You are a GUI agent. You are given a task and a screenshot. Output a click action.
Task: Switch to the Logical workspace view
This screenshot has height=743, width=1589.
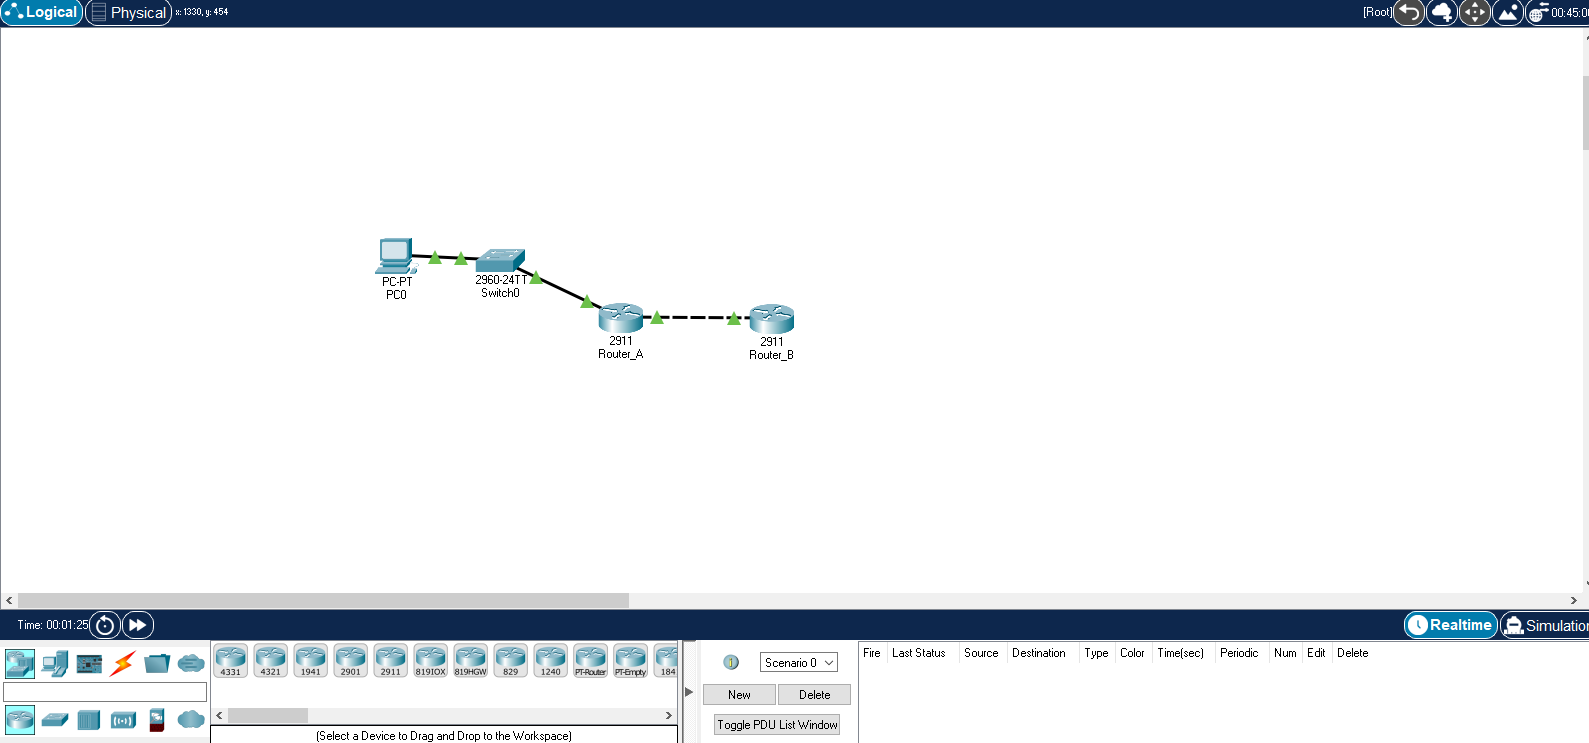(x=42, y=12)
